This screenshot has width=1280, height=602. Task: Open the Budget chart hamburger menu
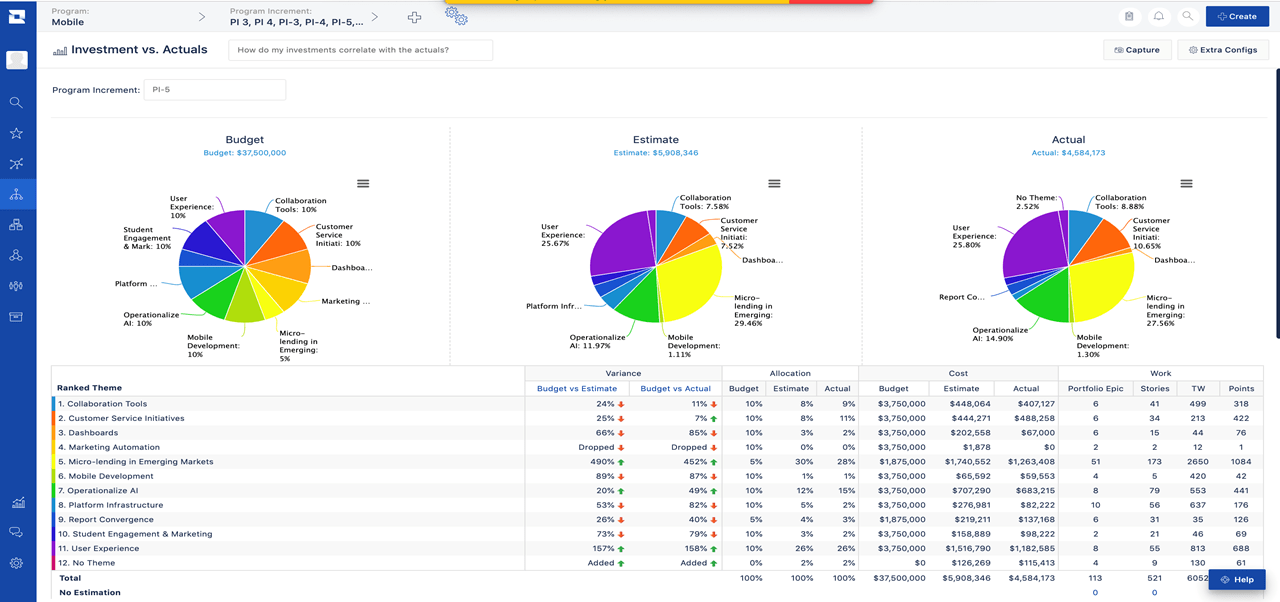(x=363, y=183)
